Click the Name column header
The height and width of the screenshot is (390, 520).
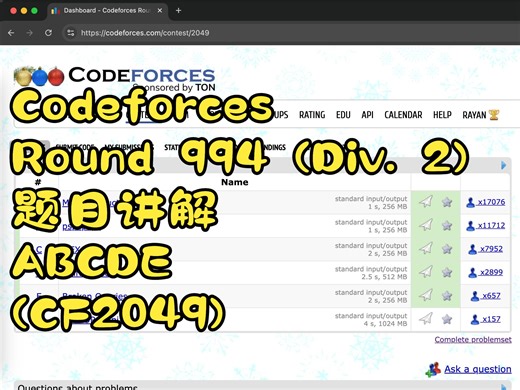pyautogui.click(x=235, y=182)
